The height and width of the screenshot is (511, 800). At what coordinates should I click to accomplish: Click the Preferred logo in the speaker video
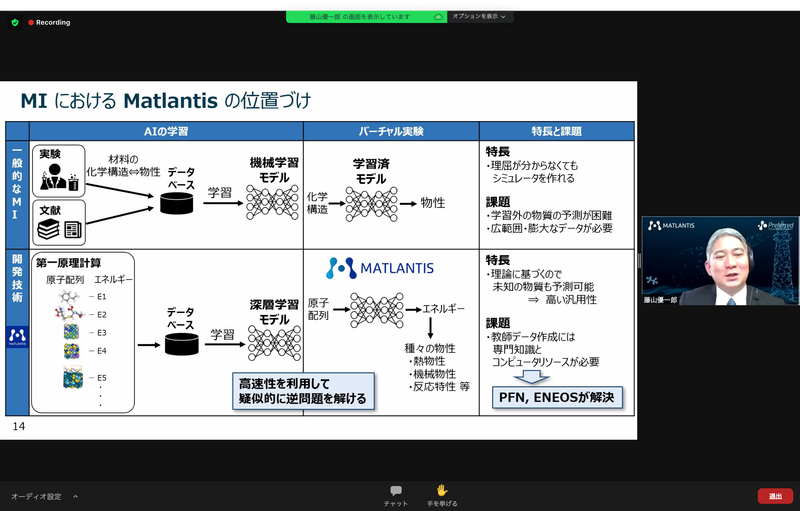pos(776,225)
